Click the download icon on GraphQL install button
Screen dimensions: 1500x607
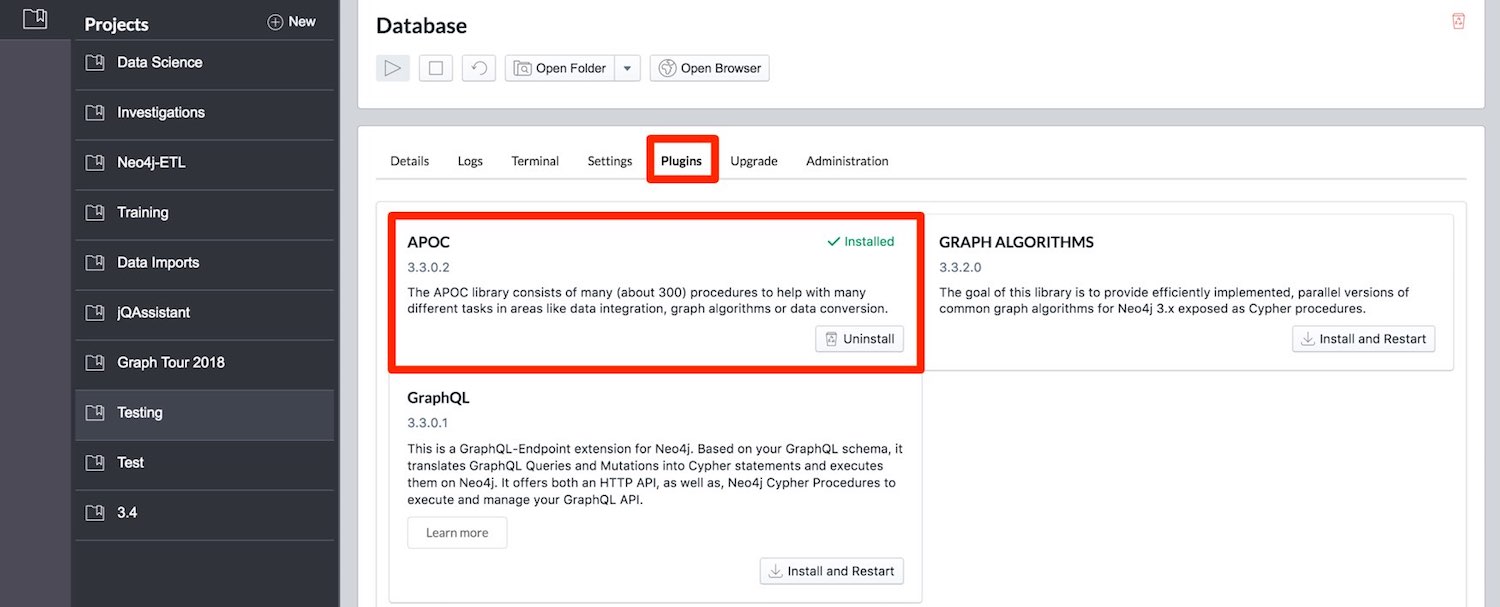click(x=775, y=571)
